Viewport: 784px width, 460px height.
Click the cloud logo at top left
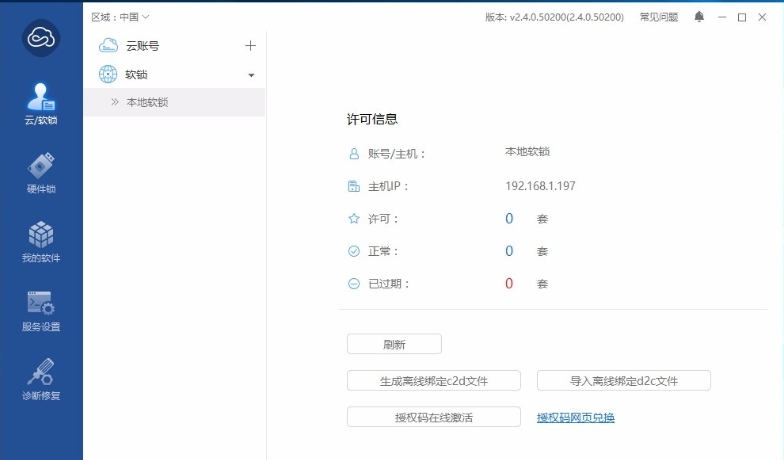click(41, 38)
